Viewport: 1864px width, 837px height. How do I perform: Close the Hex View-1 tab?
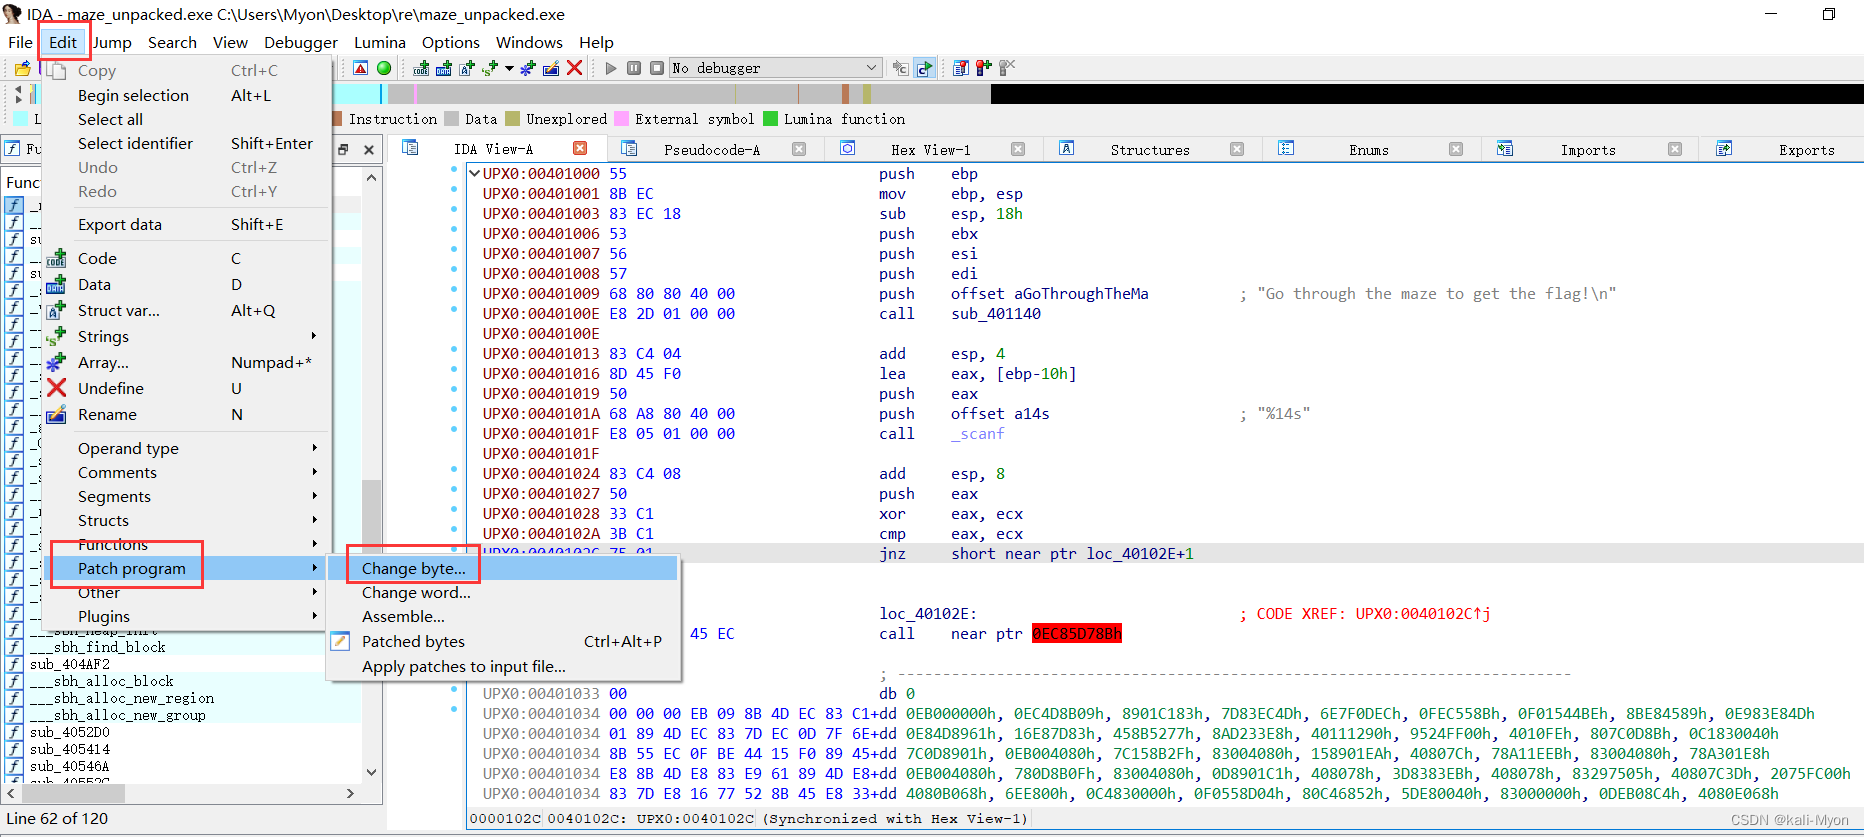(x=1018, y=149)
